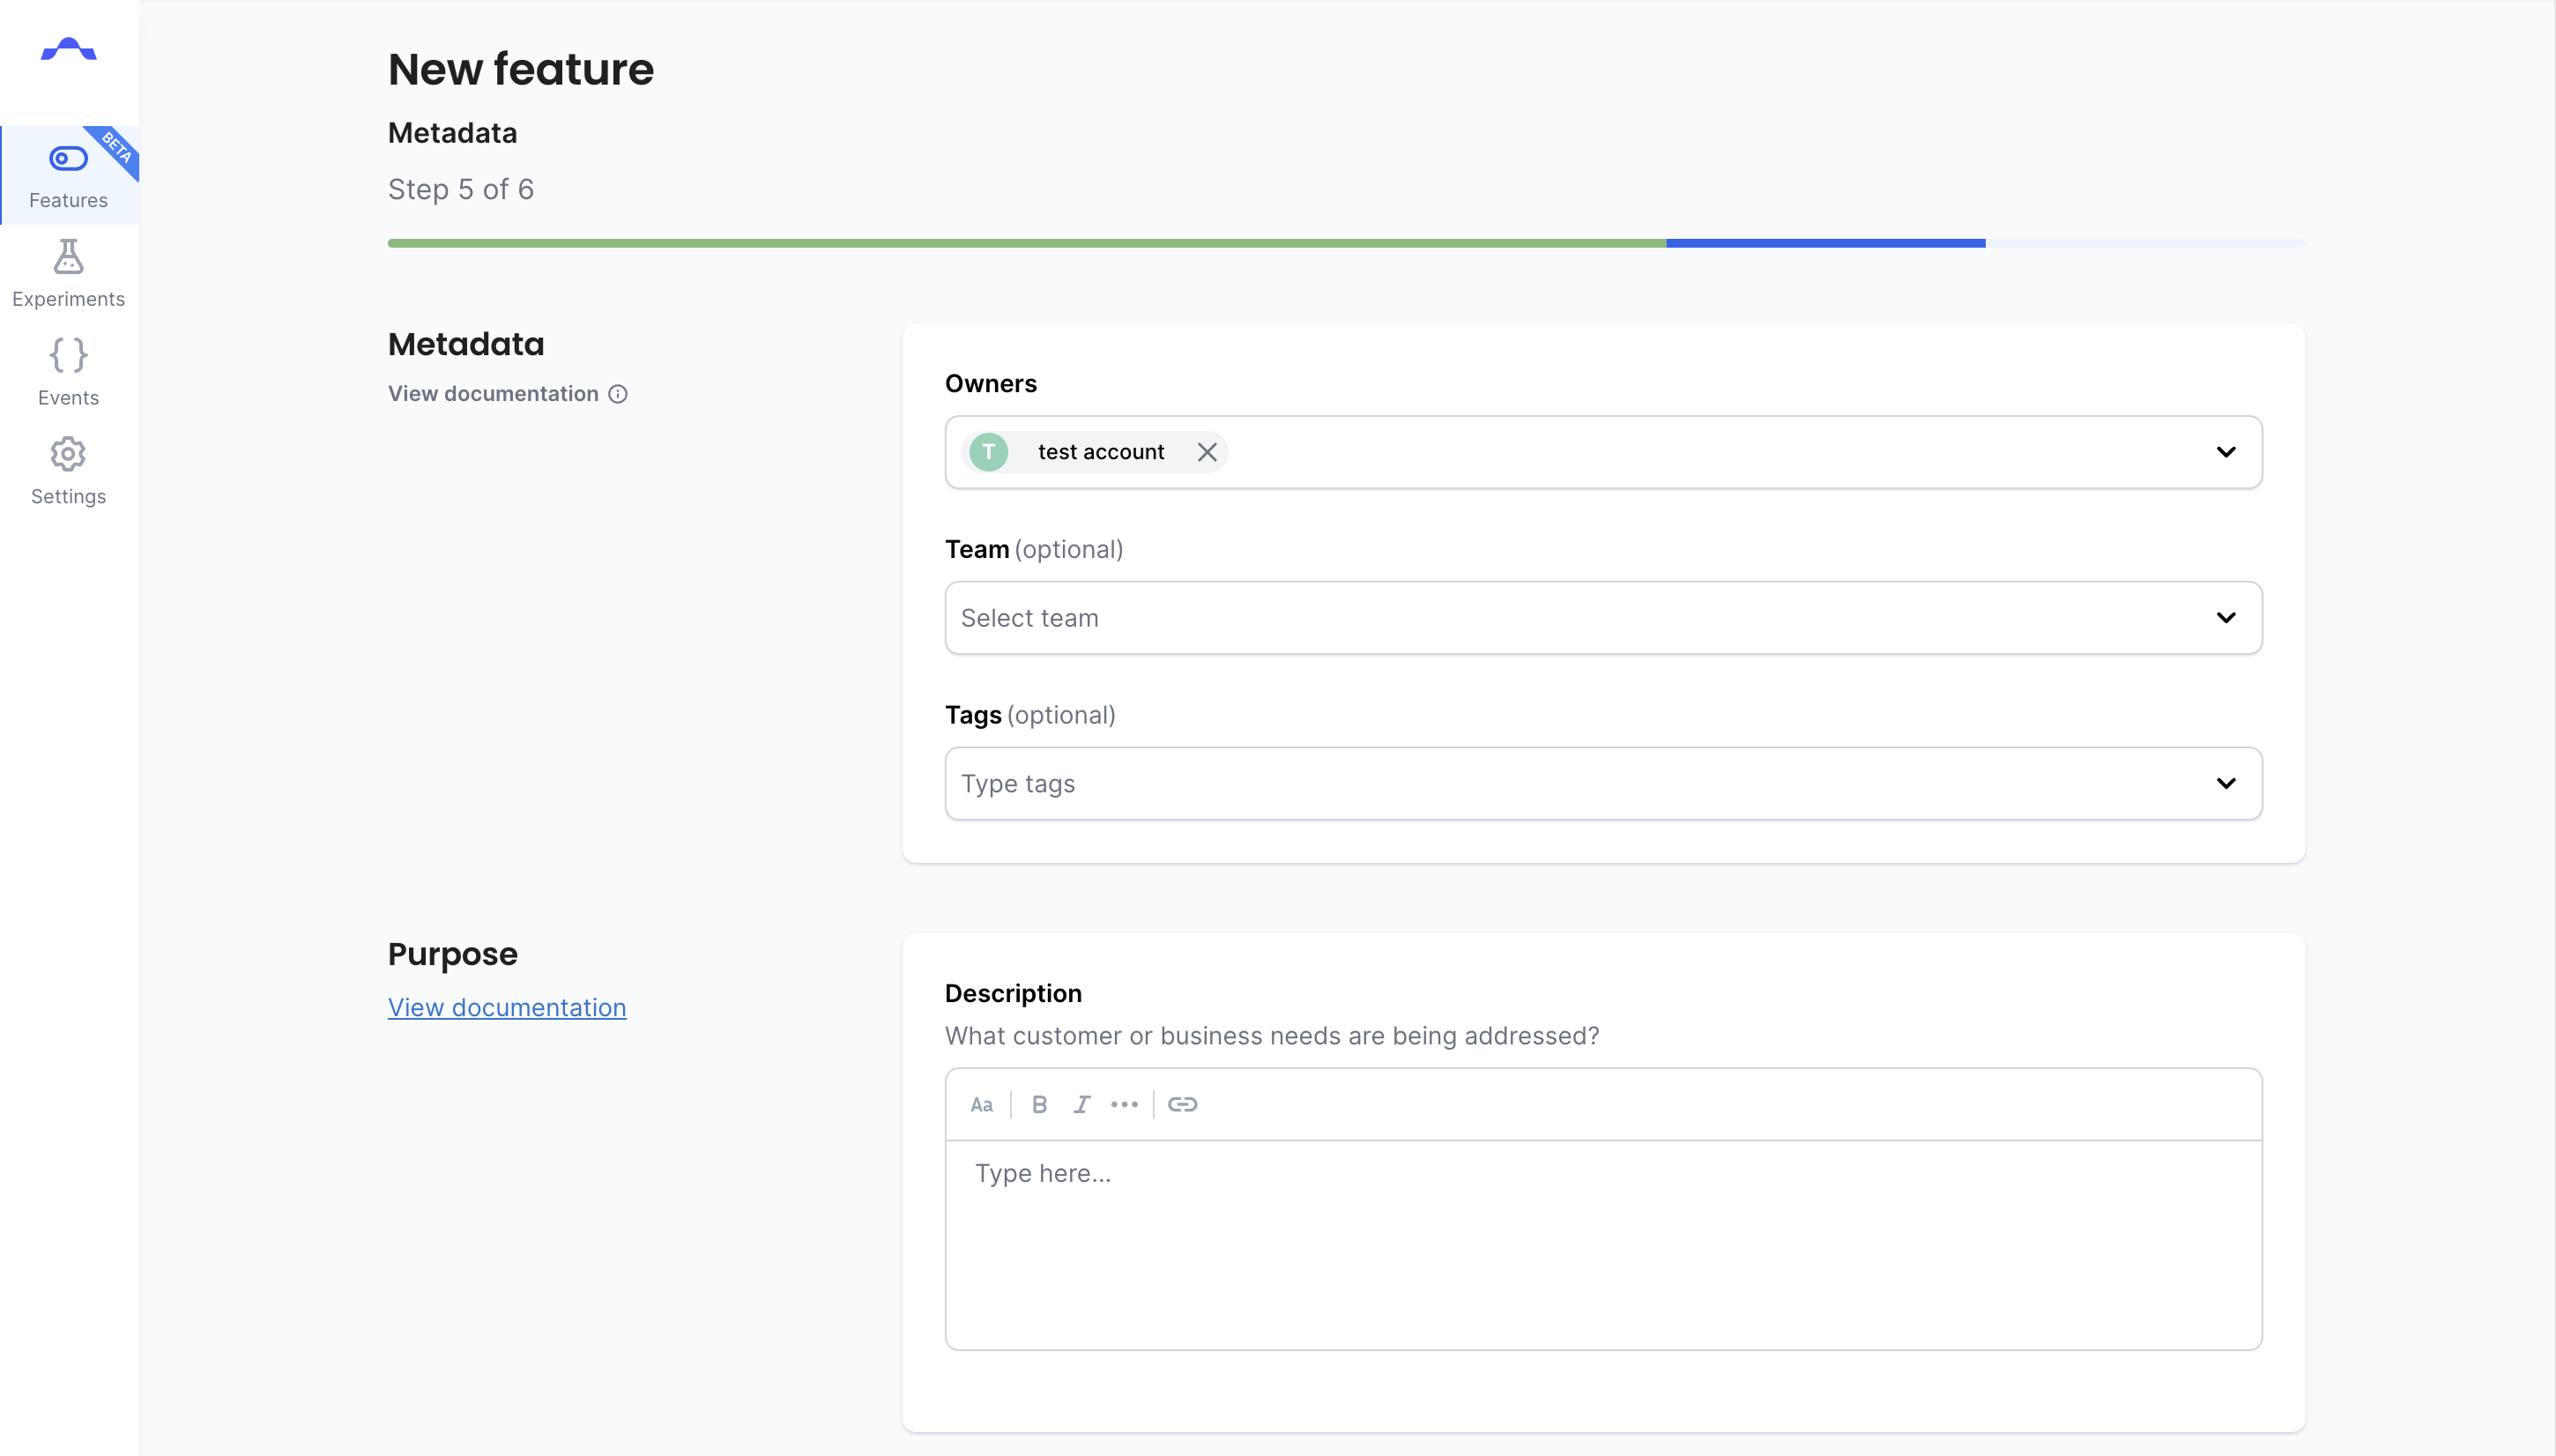The image size is (2556, 1456).
Task: Toggle italic formatting in description editor
Action: 1081,1105
